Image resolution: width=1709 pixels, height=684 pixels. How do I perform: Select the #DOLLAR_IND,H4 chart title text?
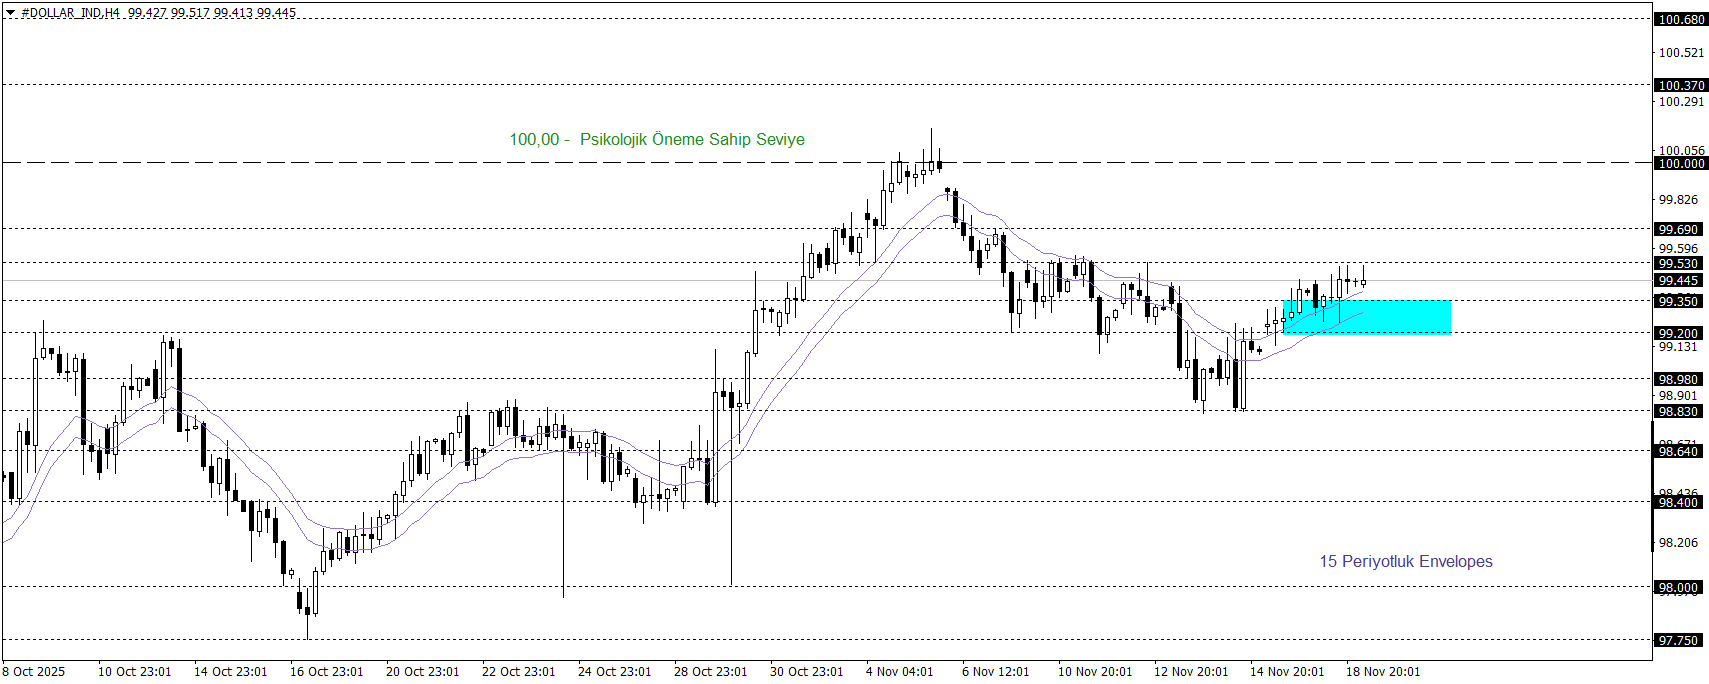tap(70, 13)
